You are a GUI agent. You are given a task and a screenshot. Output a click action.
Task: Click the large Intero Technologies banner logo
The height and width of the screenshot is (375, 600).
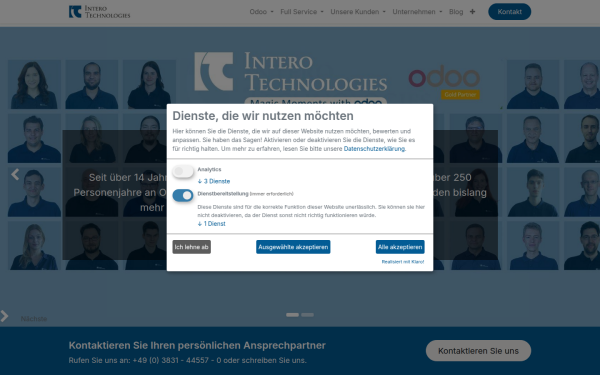click(x=291, y=72)
